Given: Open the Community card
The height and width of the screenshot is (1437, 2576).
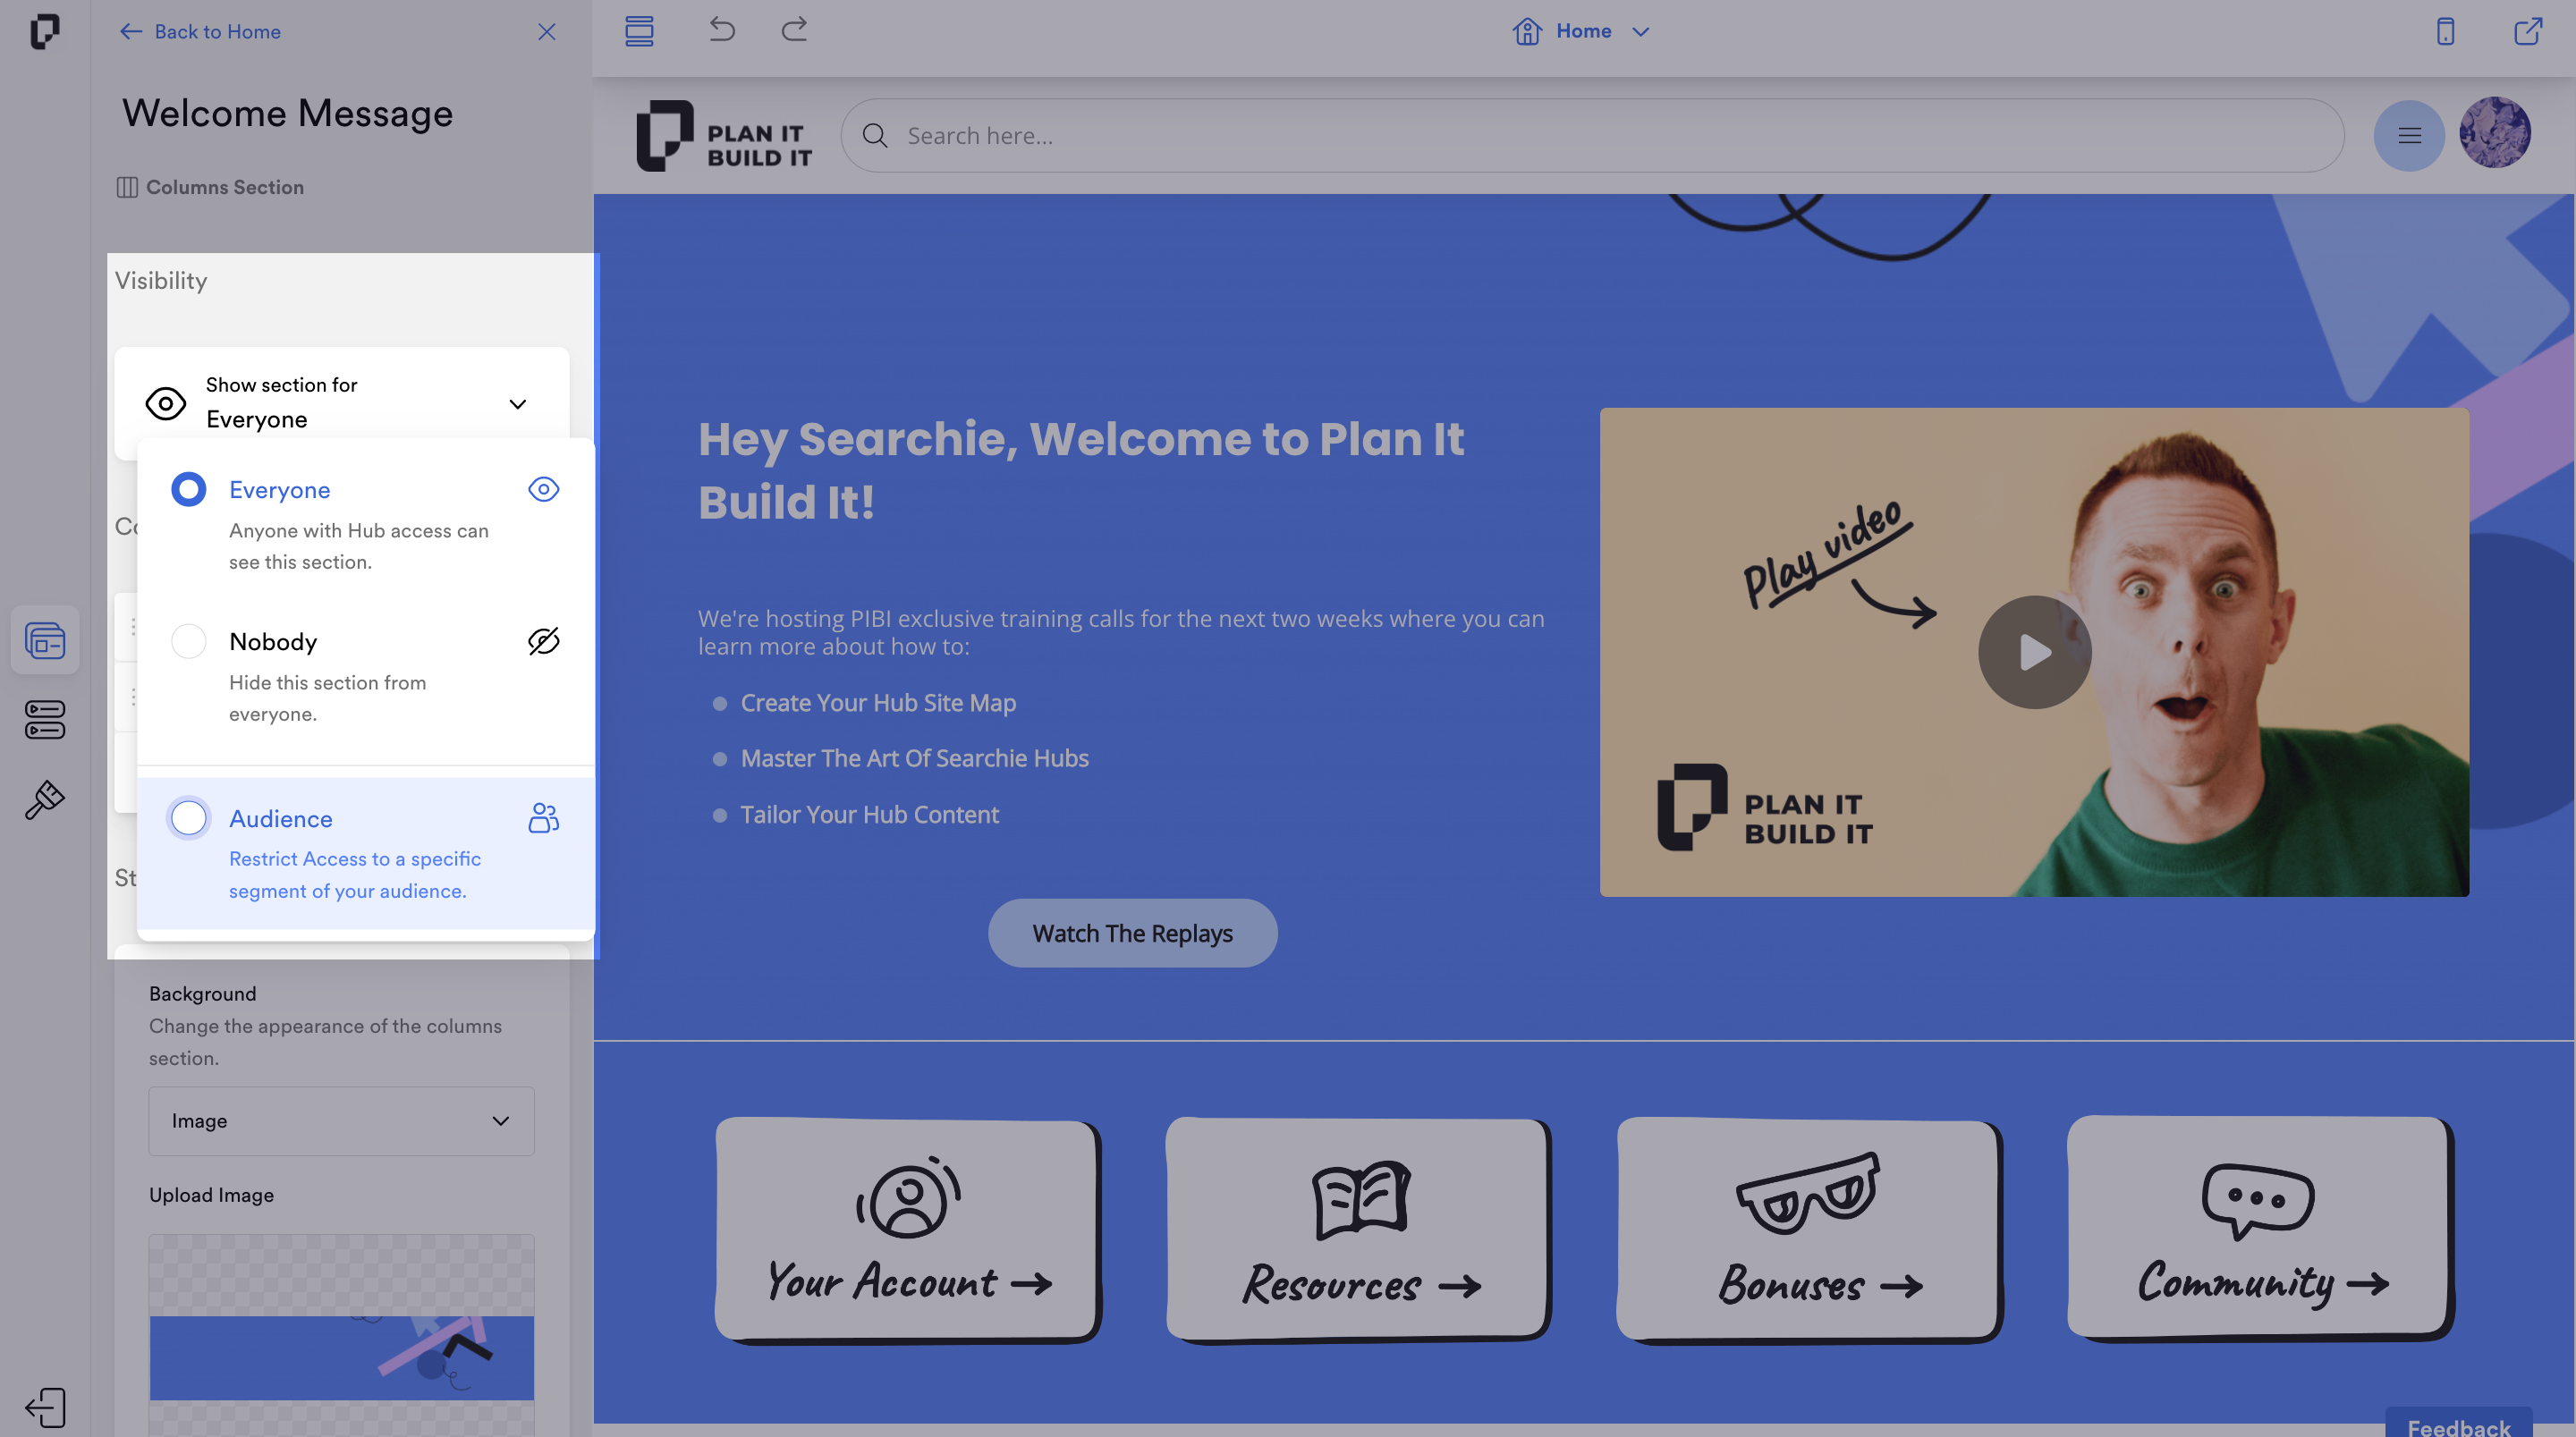Looking at the screenshot, I should [2260, 1230].
